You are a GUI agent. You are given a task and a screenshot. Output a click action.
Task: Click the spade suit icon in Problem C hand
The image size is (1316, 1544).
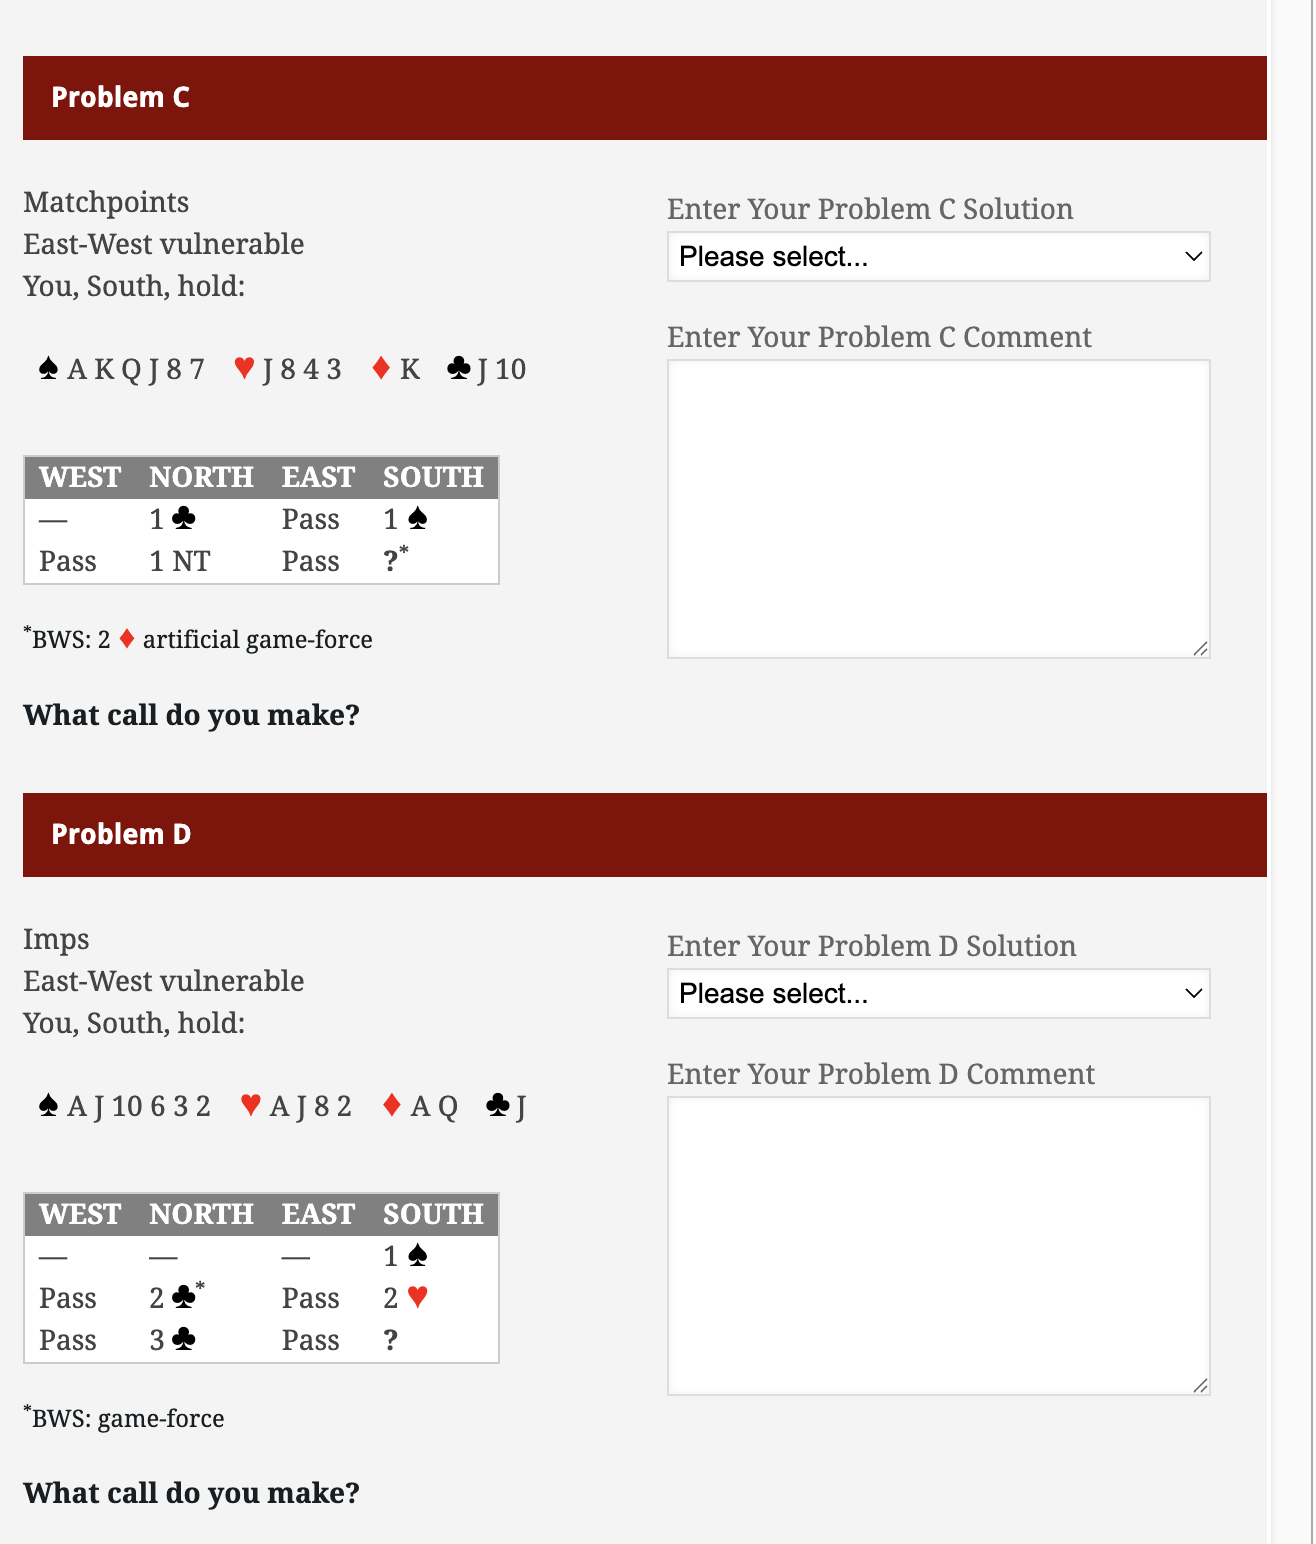coord(48,369)
